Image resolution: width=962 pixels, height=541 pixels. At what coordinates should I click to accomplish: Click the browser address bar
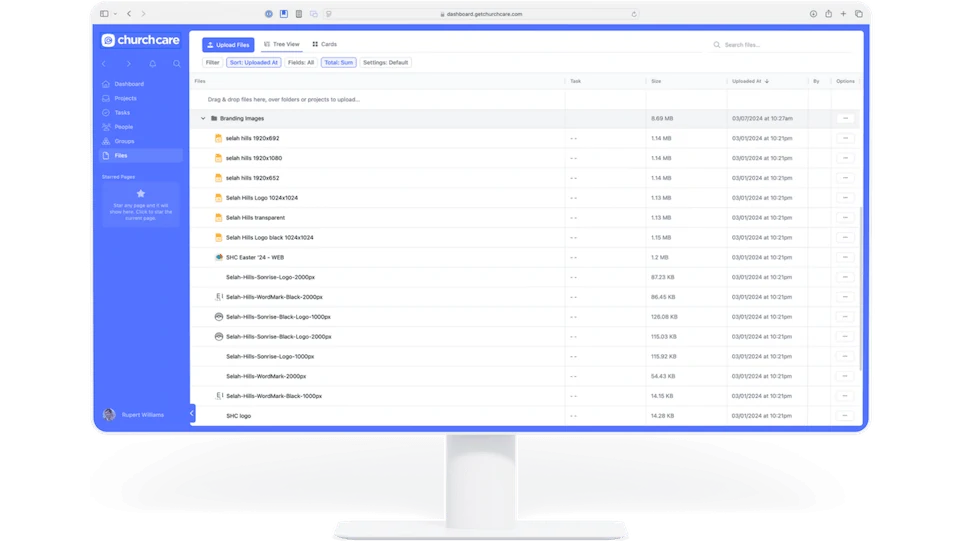coord(483,14)
